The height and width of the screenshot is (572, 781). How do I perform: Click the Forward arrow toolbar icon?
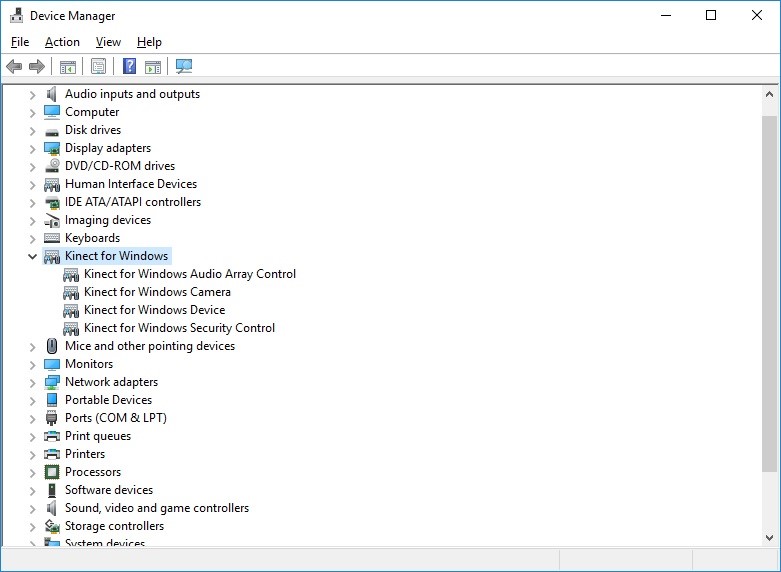pyautogui.click(x=37, y=66)
